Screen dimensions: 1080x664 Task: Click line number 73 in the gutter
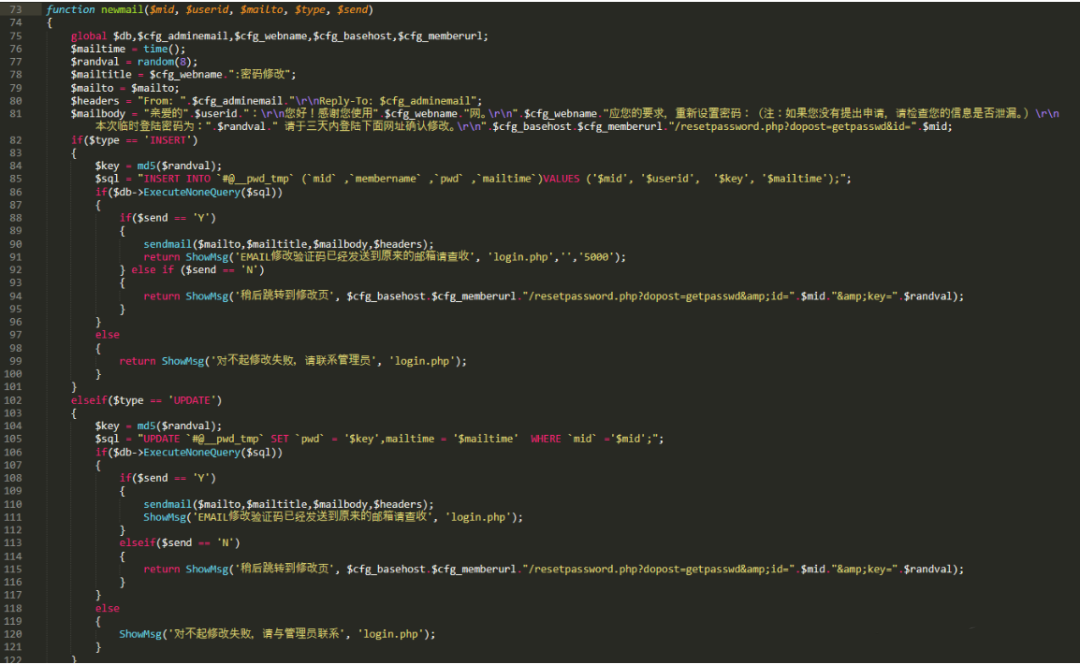click(15, 10)
